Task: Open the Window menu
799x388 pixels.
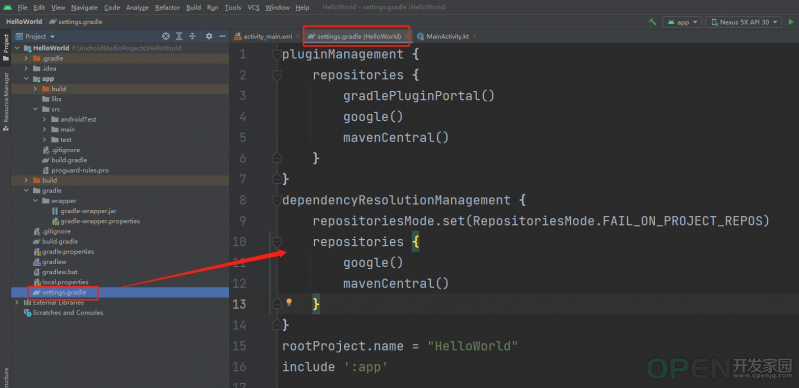Action: point(278,8)
